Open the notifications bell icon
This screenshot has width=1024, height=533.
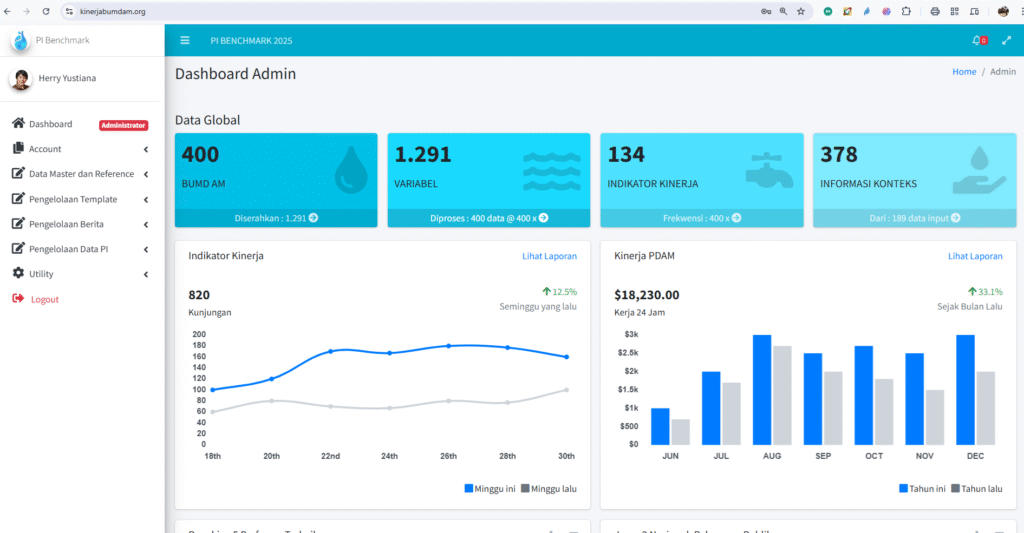[x=977, y=41]
